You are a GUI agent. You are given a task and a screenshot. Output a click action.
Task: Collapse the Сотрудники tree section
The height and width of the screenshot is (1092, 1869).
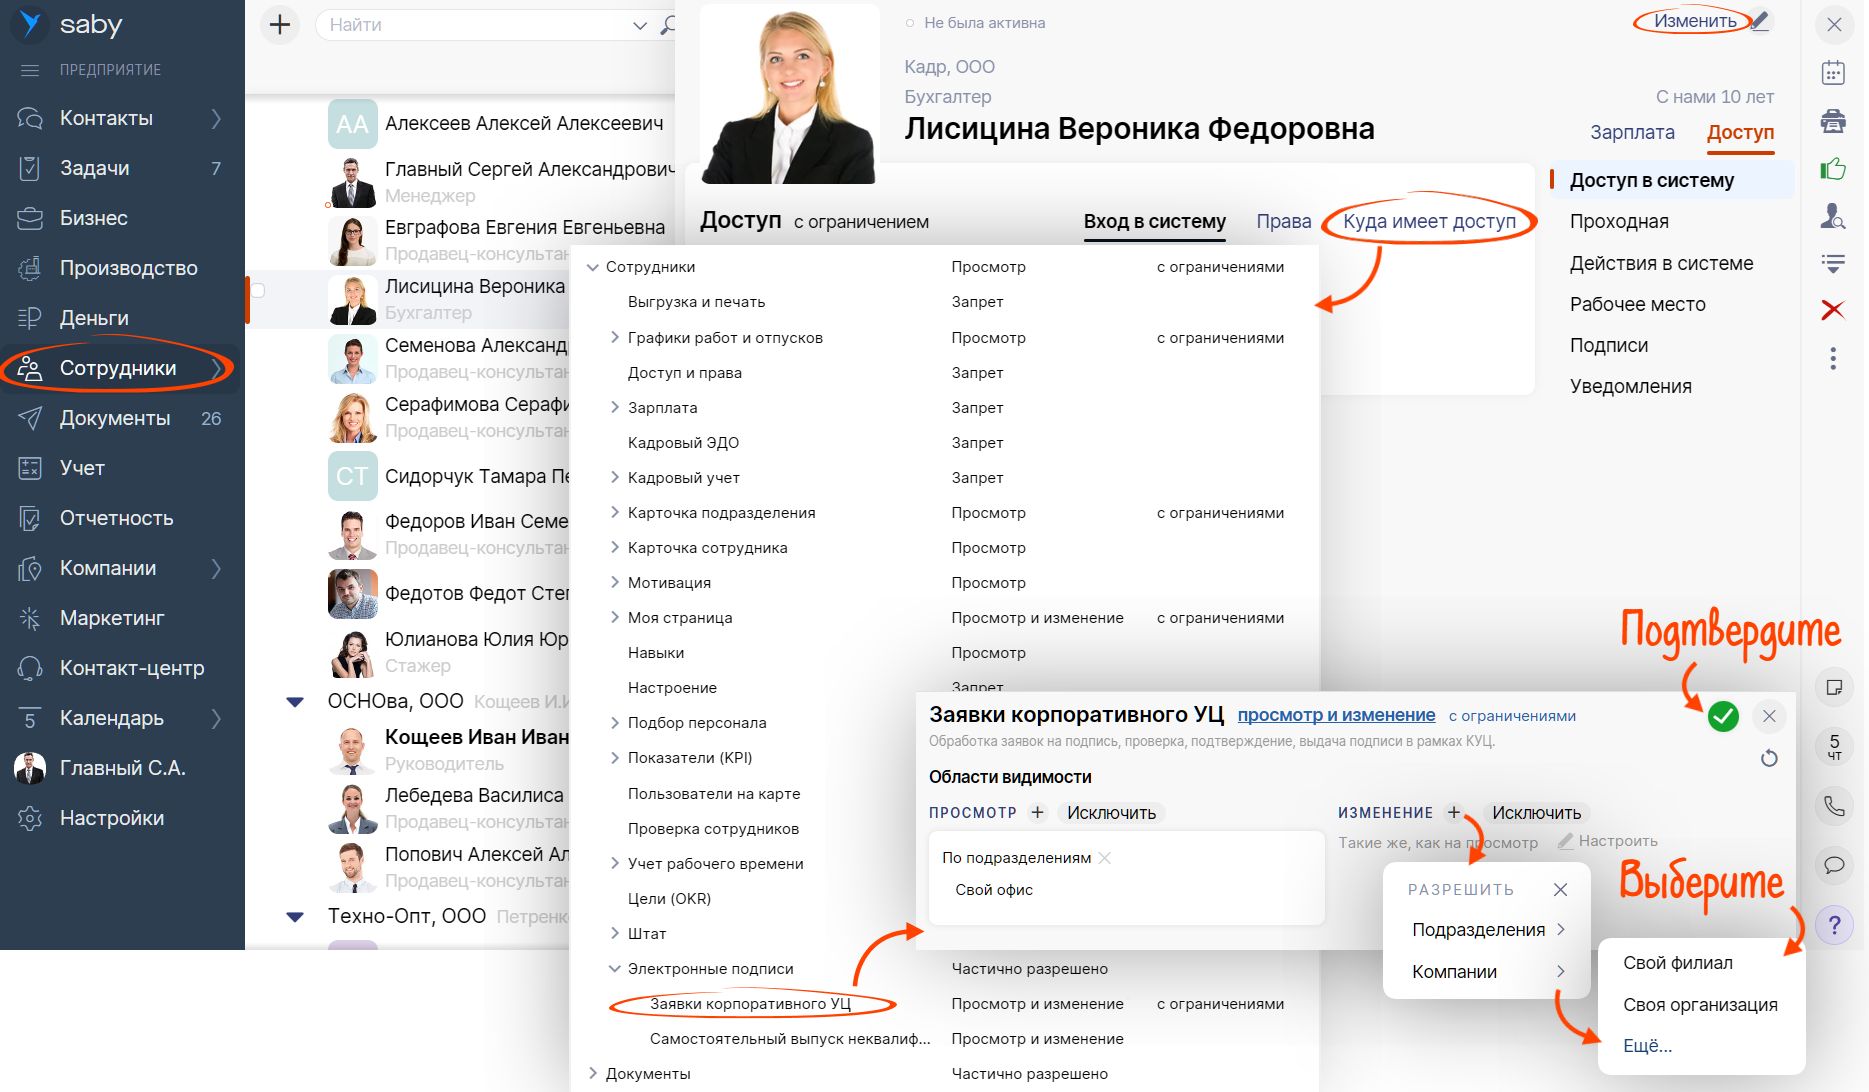(593, 267)
